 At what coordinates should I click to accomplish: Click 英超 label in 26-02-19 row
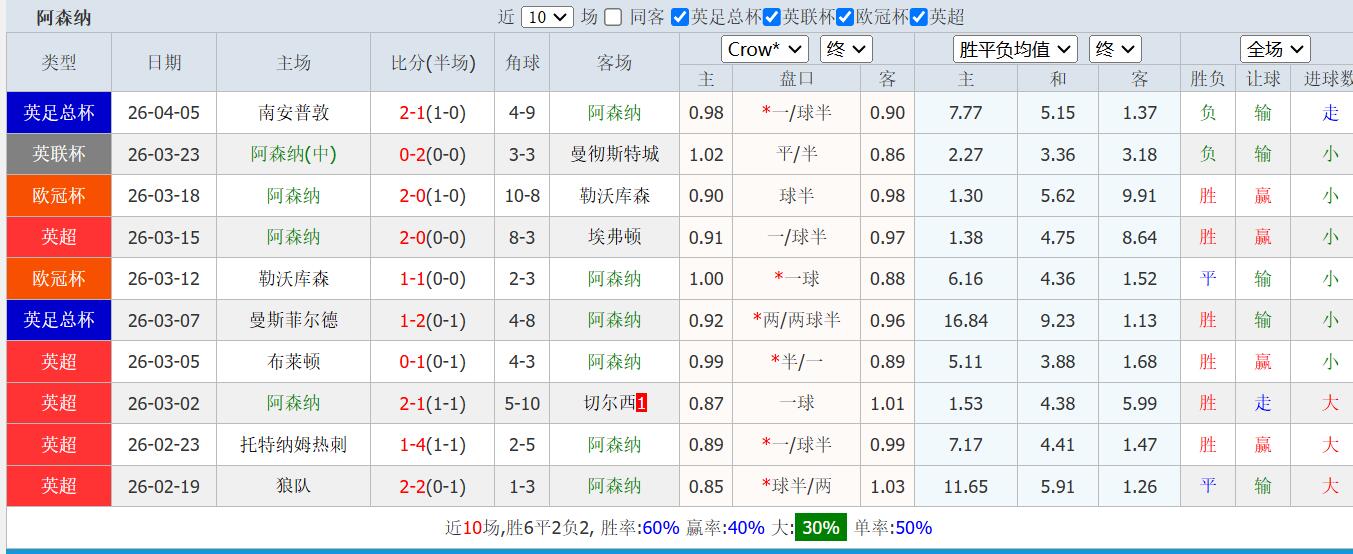click(x=59, y=486)
